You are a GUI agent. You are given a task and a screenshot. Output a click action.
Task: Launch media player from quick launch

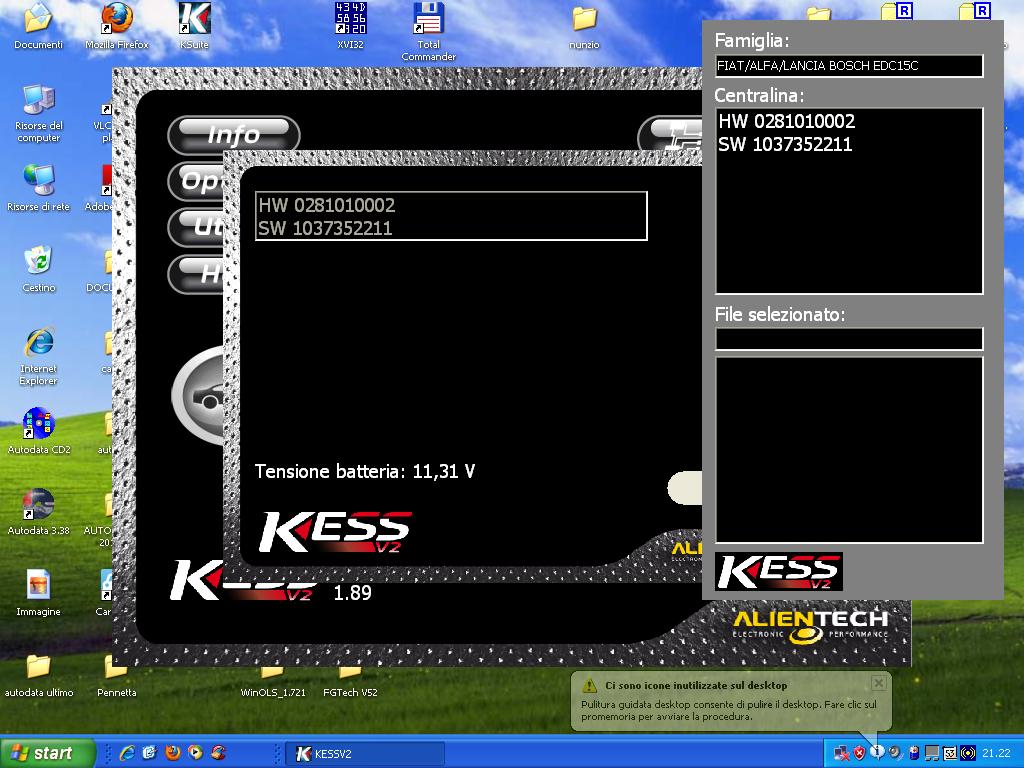coord(195,753)
